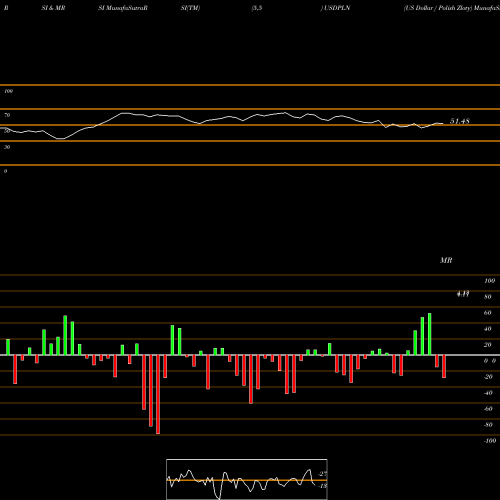This screenshot has width=500, height=500.
Task: Click the MR label above the histogram
Action: click(446, 260)
